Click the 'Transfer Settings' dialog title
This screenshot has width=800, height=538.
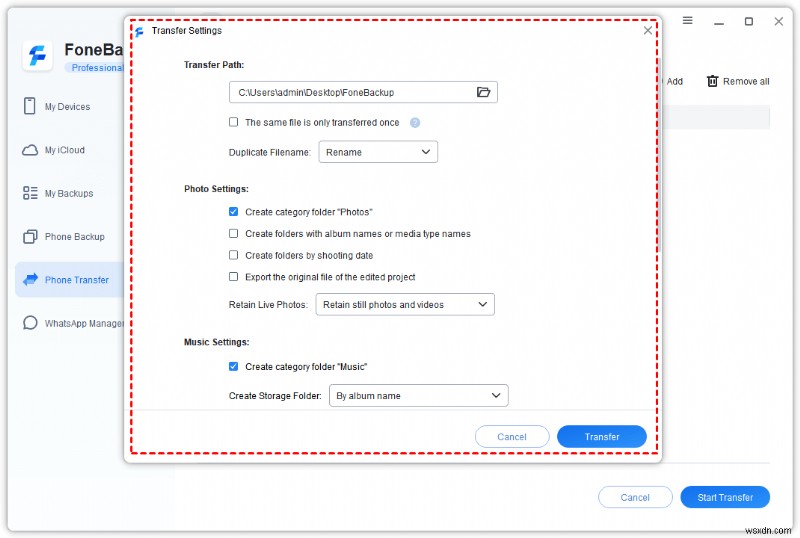click(187, 31)
